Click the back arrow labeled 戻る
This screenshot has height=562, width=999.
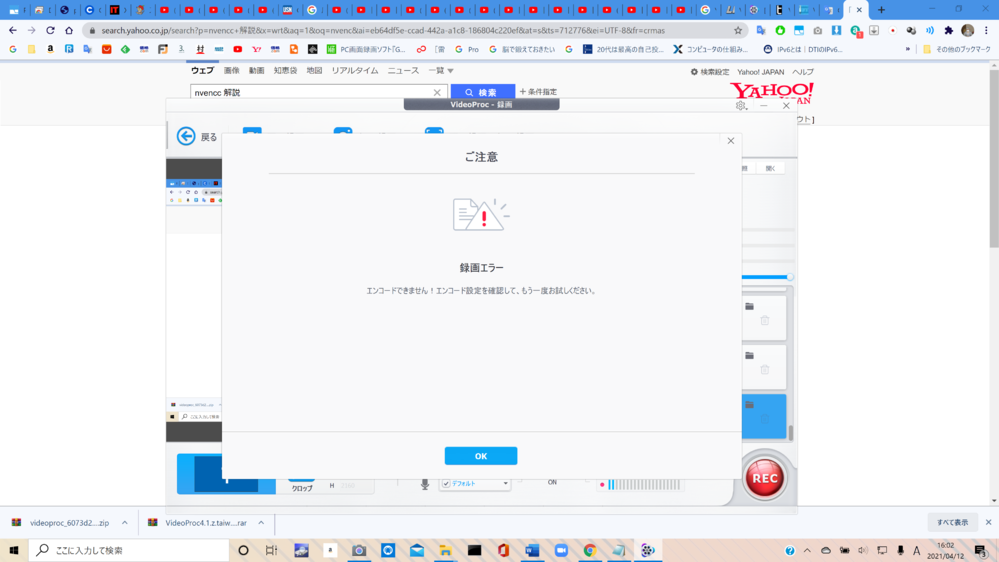click(x=197, y=137)
